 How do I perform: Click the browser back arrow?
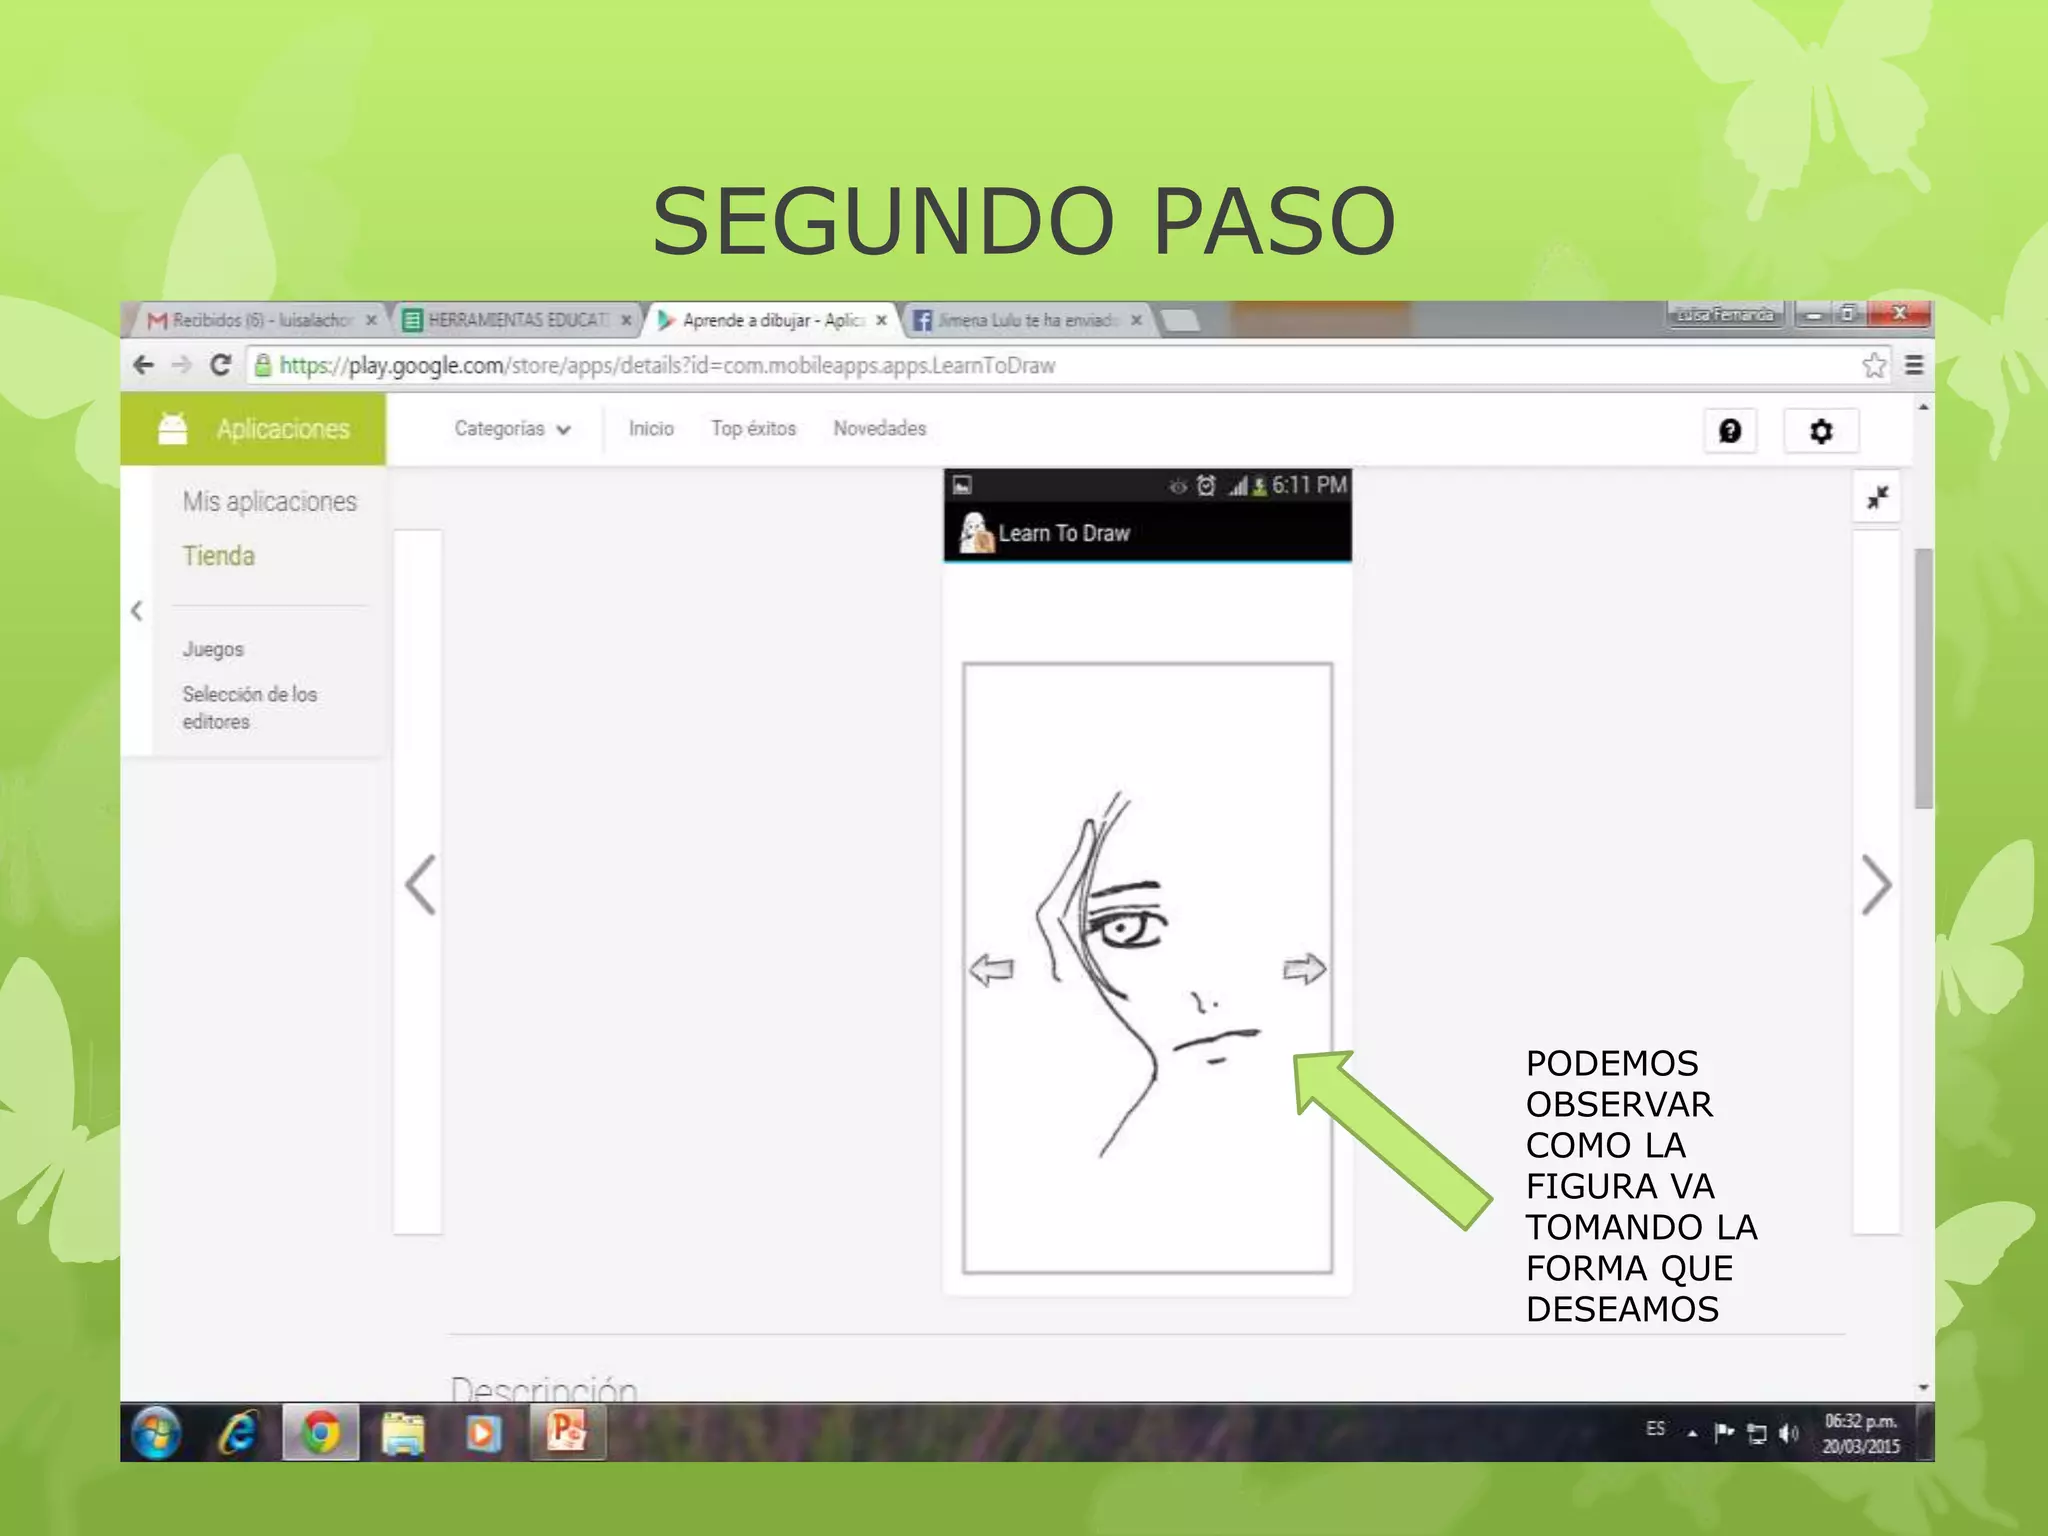coord(144,365)
